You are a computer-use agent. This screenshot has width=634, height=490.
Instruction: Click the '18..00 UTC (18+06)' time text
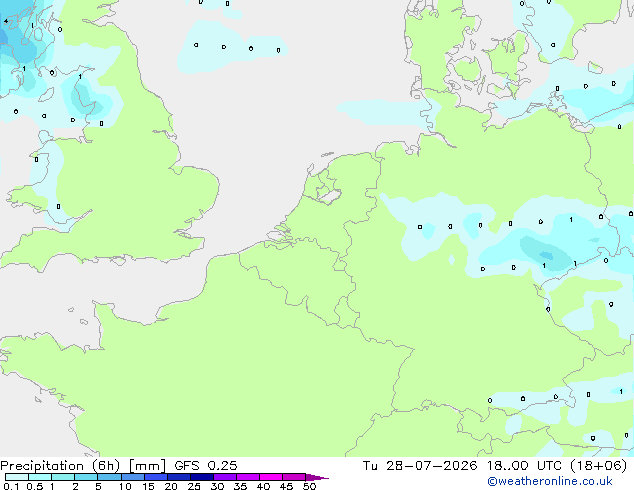click(x=557, y=466)
